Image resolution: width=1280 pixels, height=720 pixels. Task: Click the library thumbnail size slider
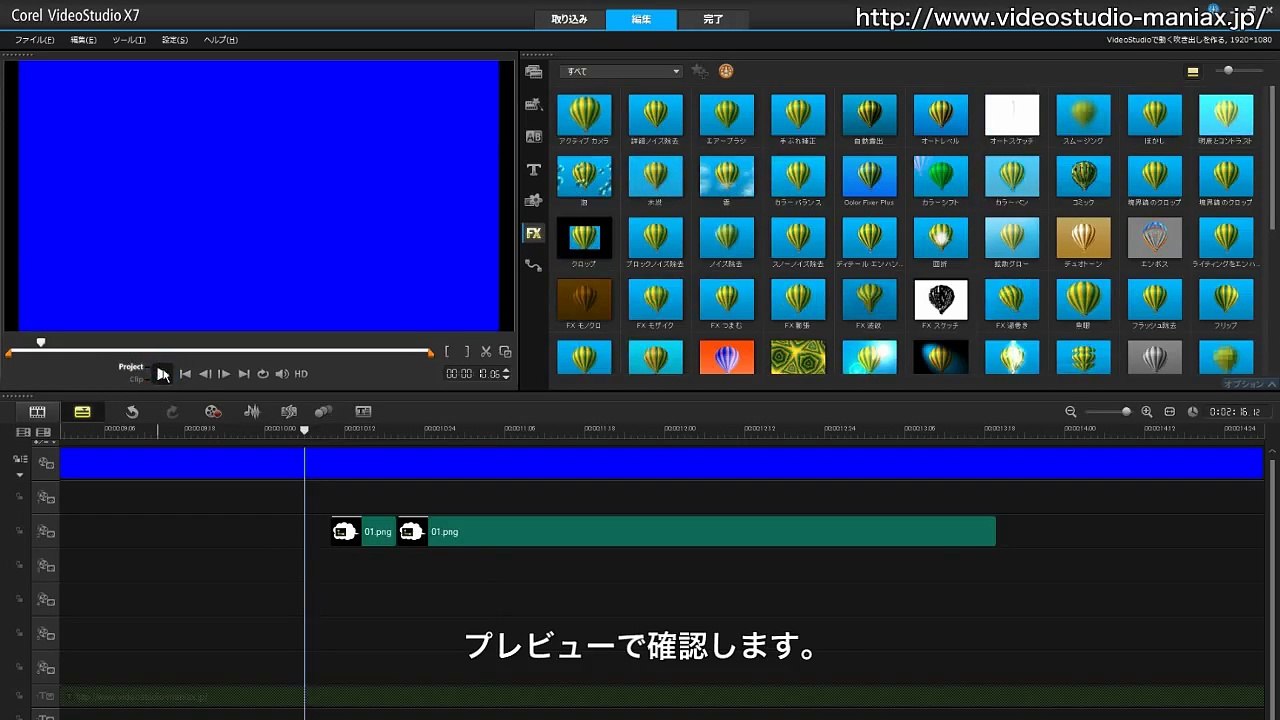pos(1238,71)
